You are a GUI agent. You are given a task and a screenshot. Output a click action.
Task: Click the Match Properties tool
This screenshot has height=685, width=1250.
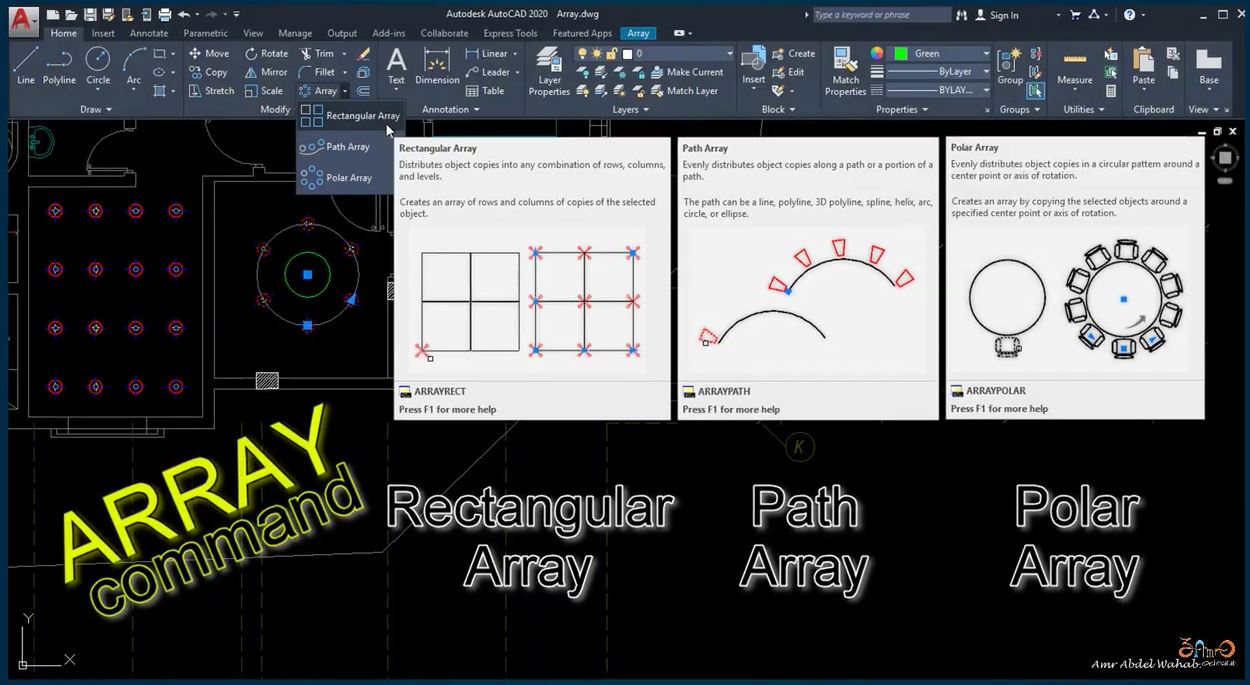[845, 72]
